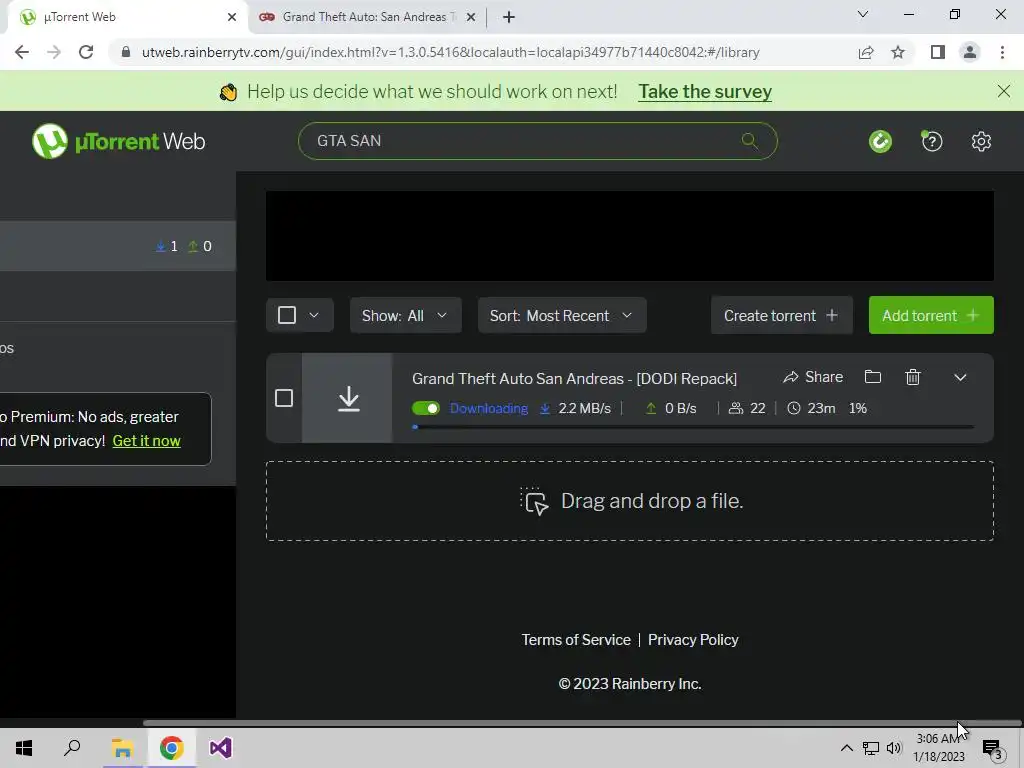The width and height of the screenshot is (1024, 768).
Task: Click the search magnifier icon in GTA SAN field
Action: pyautogui.click(x=750, y=140)
